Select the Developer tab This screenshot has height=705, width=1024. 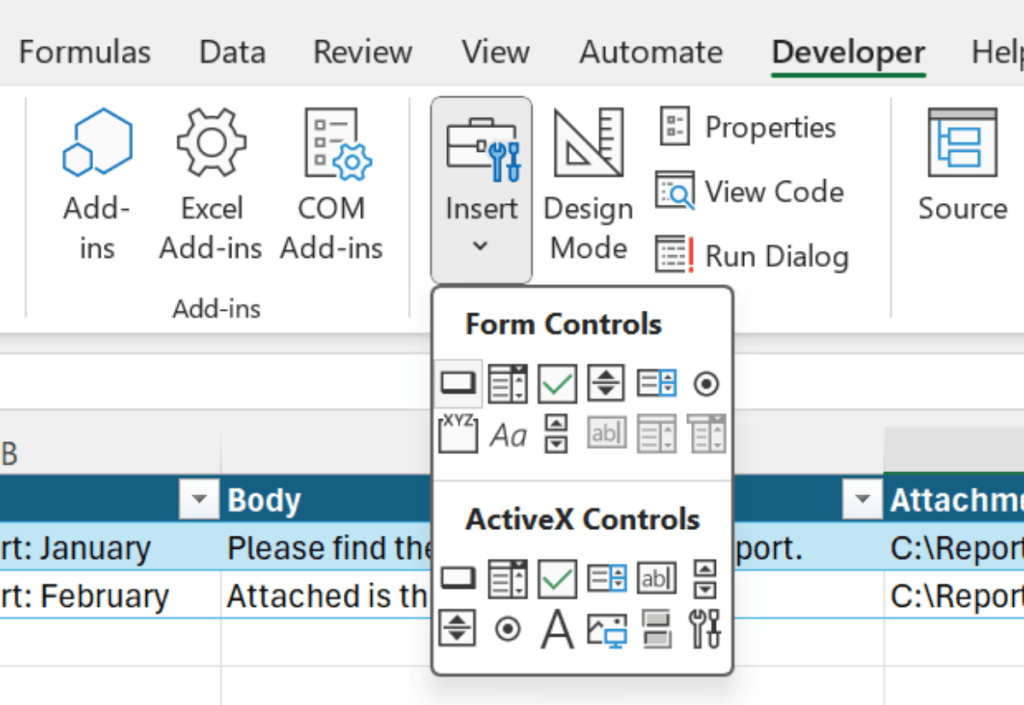(x=848, y=52)
